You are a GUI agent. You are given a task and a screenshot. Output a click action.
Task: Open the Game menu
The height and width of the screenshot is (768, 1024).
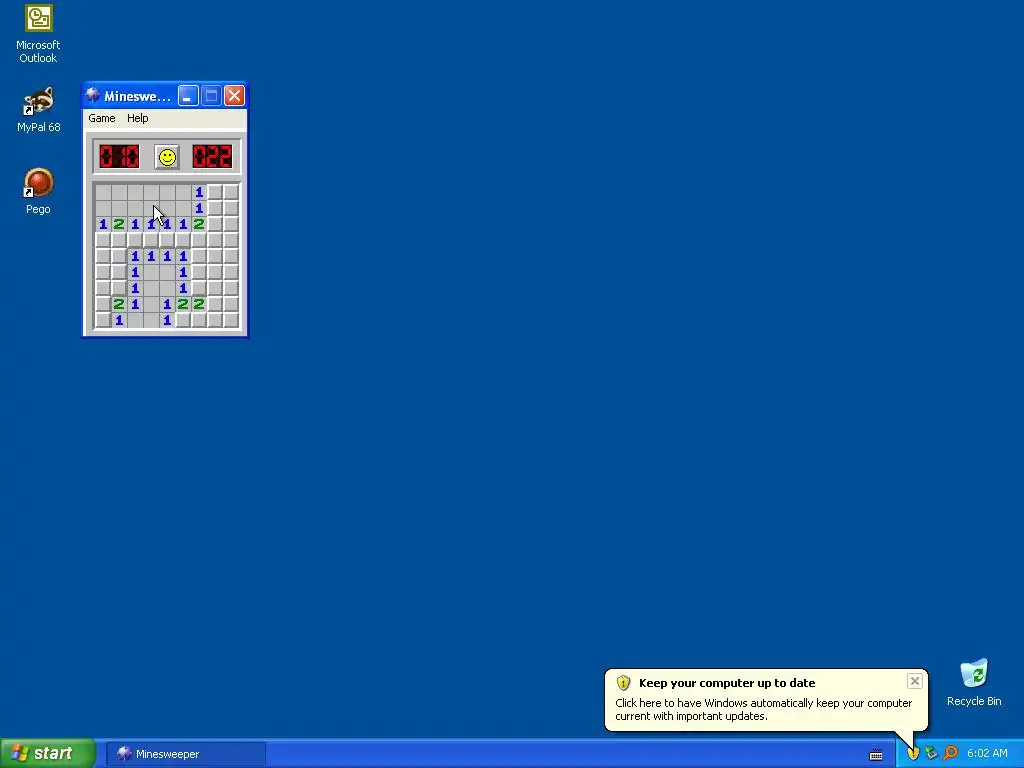(x=102, y=118)
